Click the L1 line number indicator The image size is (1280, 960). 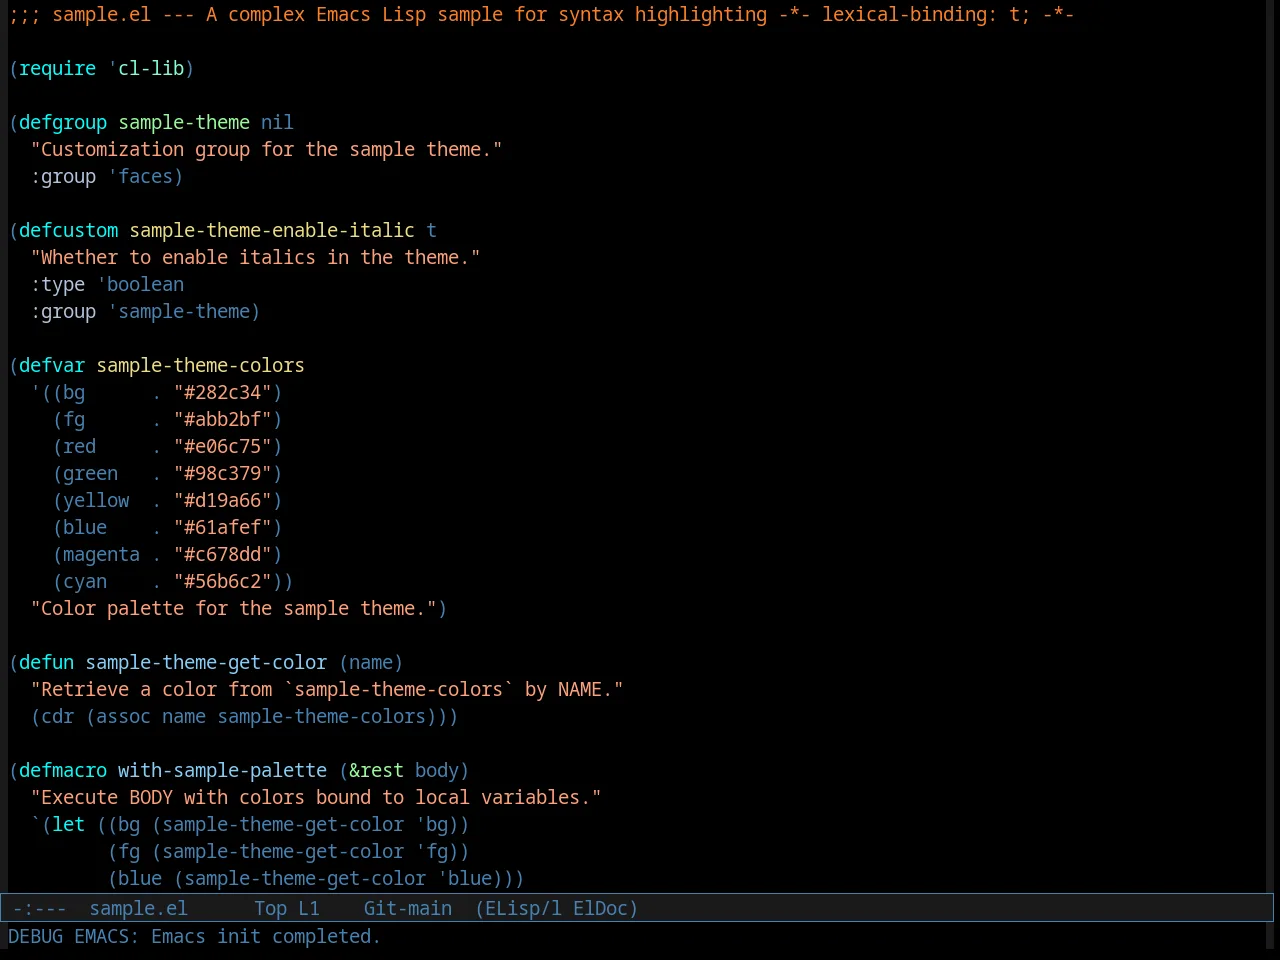click(x=309, y=908)
